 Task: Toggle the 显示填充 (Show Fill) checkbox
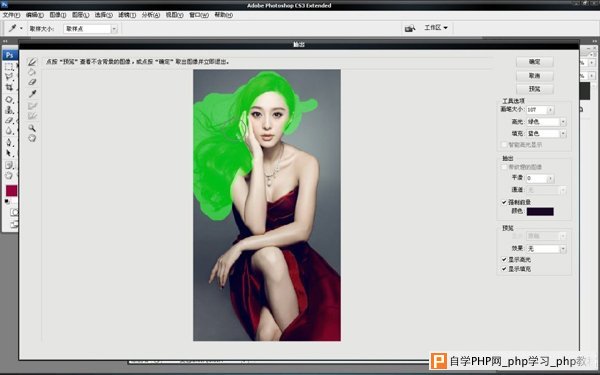tap(504, 269)
